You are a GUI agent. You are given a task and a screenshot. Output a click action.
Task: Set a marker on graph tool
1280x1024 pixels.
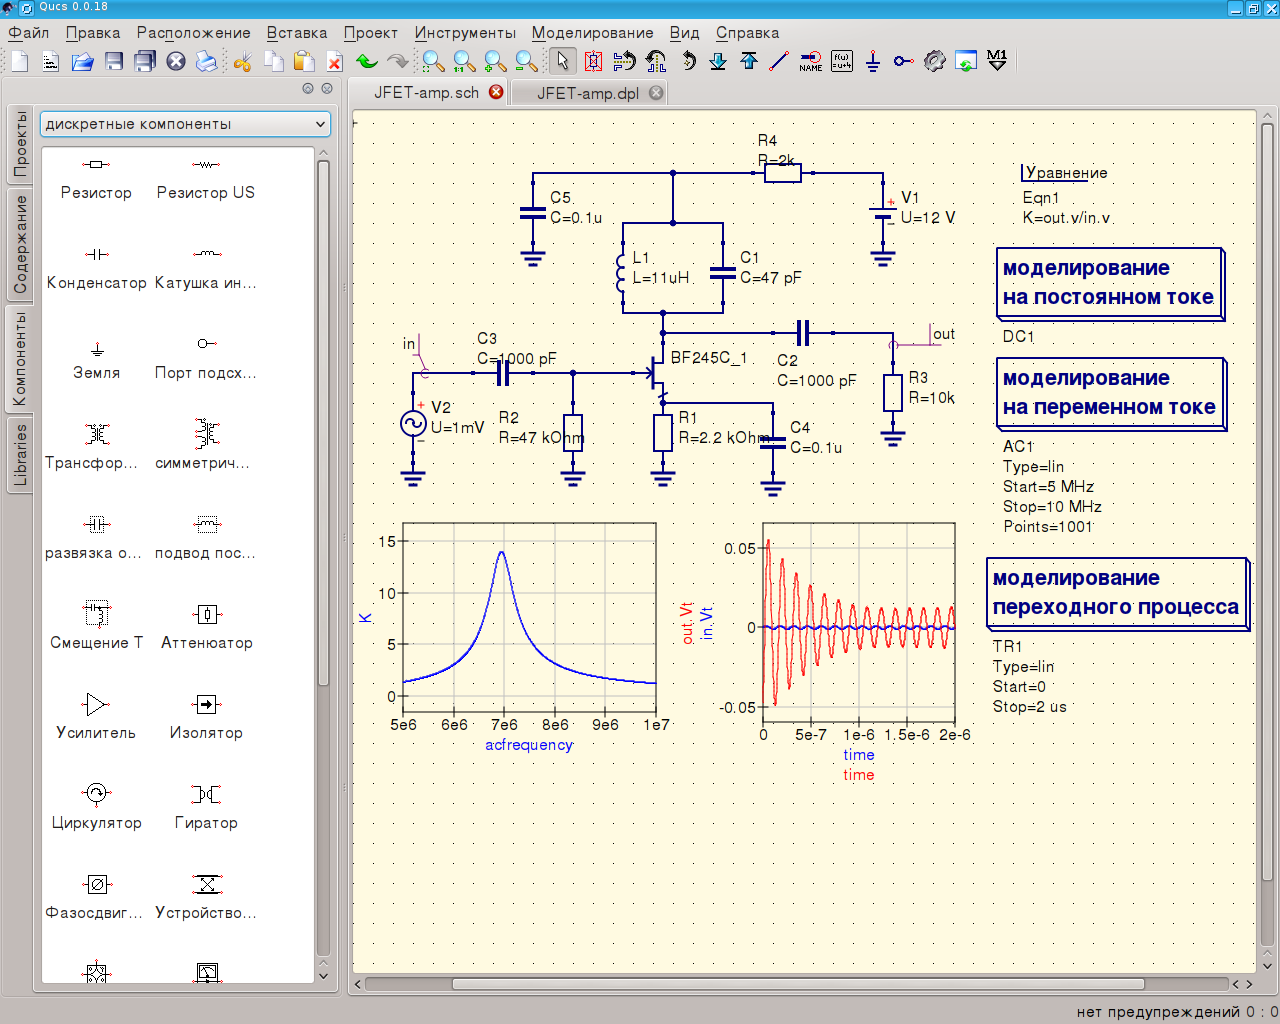[997, 62]
